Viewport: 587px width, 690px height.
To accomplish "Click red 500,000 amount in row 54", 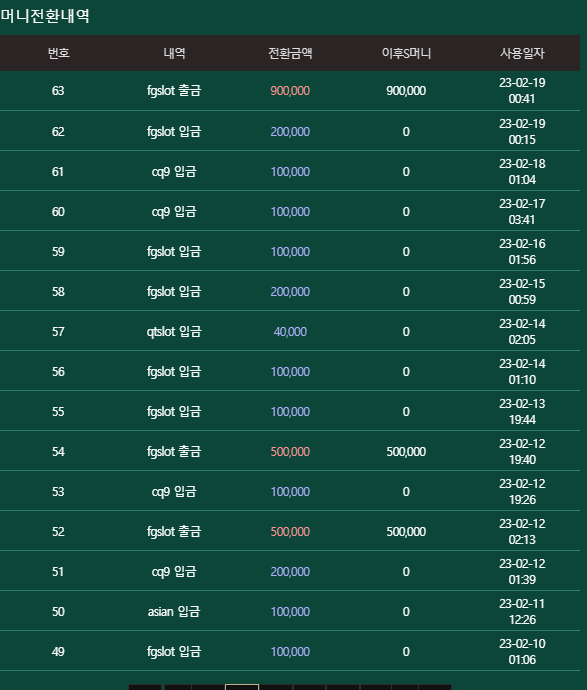I will tap(290, 452).
